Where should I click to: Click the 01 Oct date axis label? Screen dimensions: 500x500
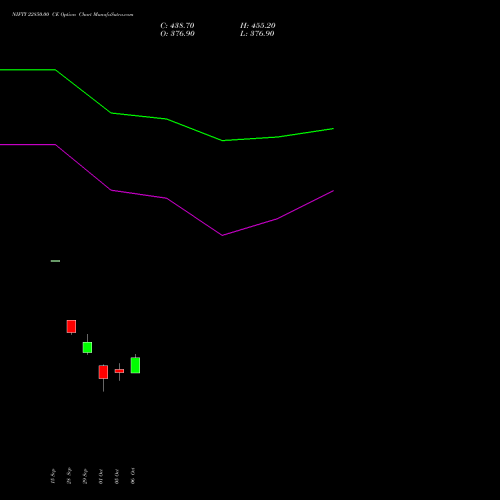[x=101, y=476]
